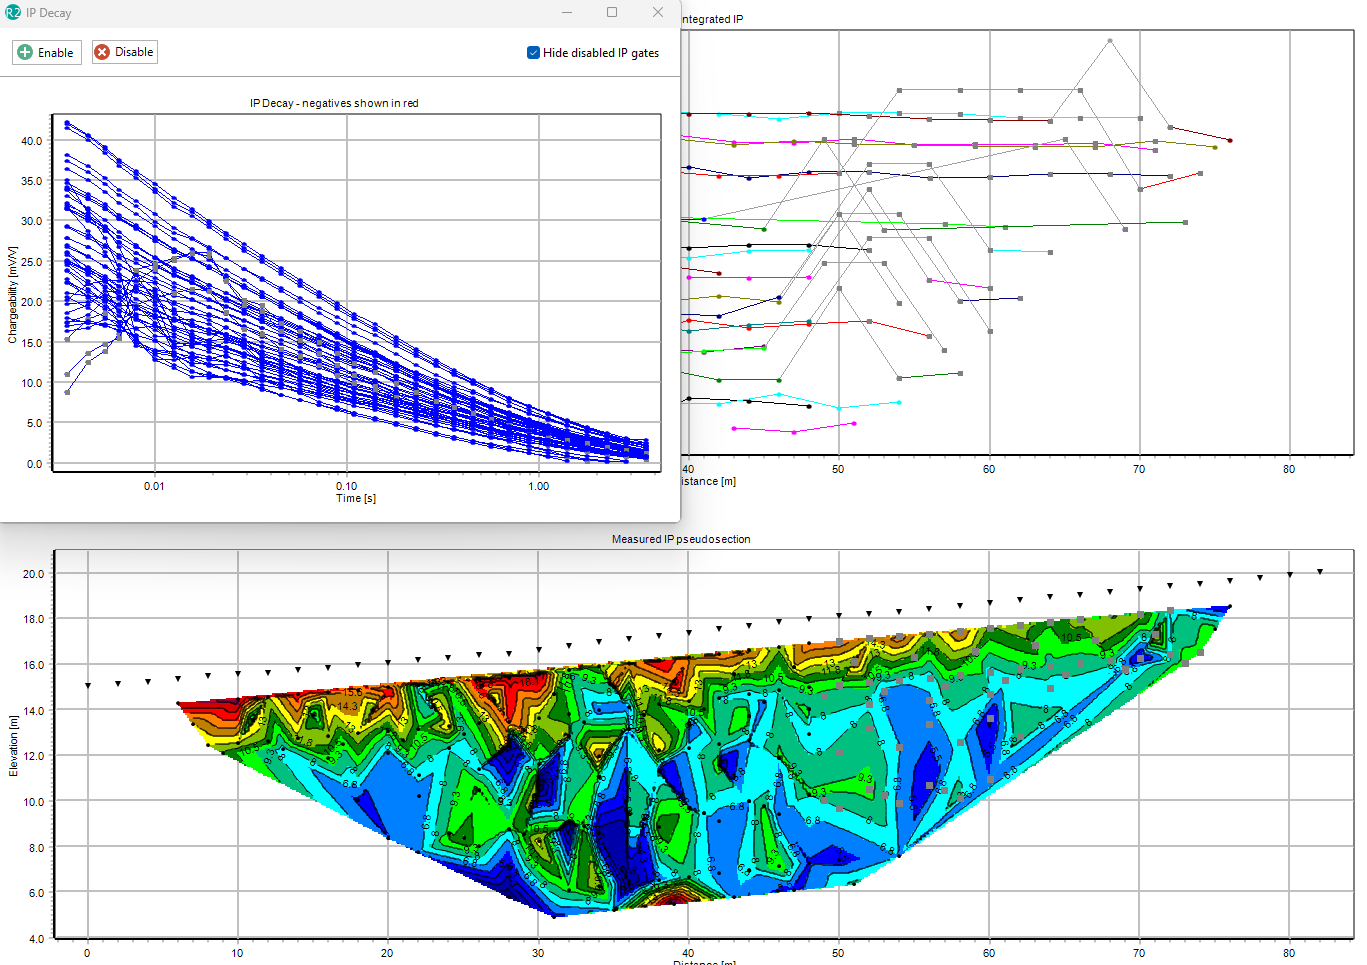Click the 6.0 elevation tick in the pseudosection
The image size is (1367, 965).
click(x=36, y=893)
